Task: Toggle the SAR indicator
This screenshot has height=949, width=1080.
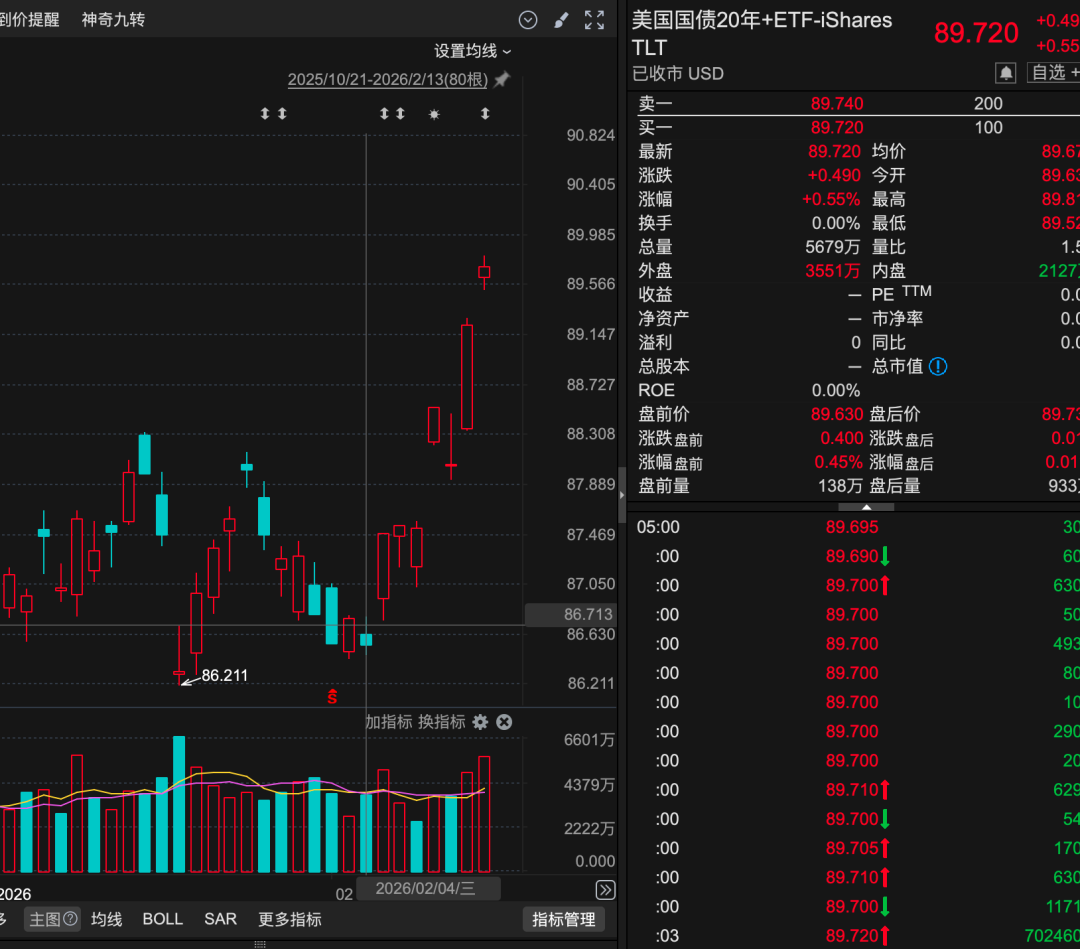Action: (x=220, y=919)
